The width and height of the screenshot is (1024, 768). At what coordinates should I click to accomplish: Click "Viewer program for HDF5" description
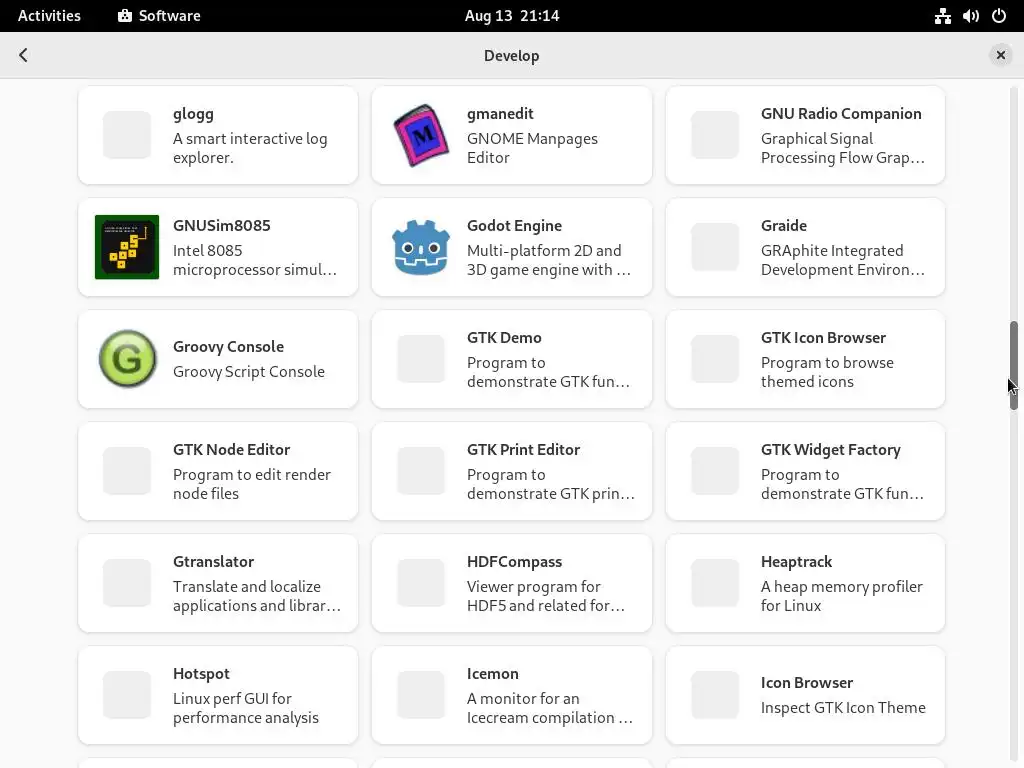[x=546, y=596]
